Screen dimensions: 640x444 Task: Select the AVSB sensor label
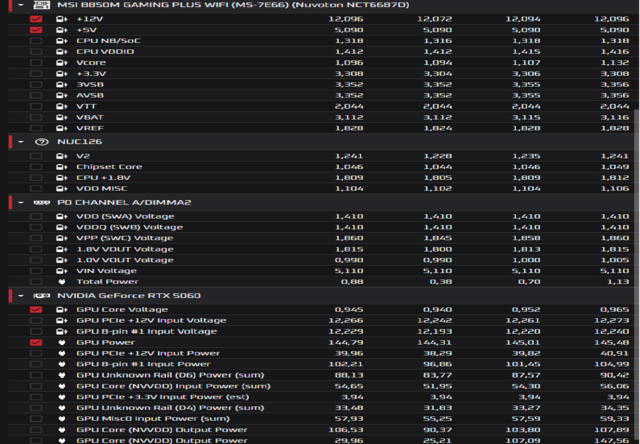(x=90, y=95)
